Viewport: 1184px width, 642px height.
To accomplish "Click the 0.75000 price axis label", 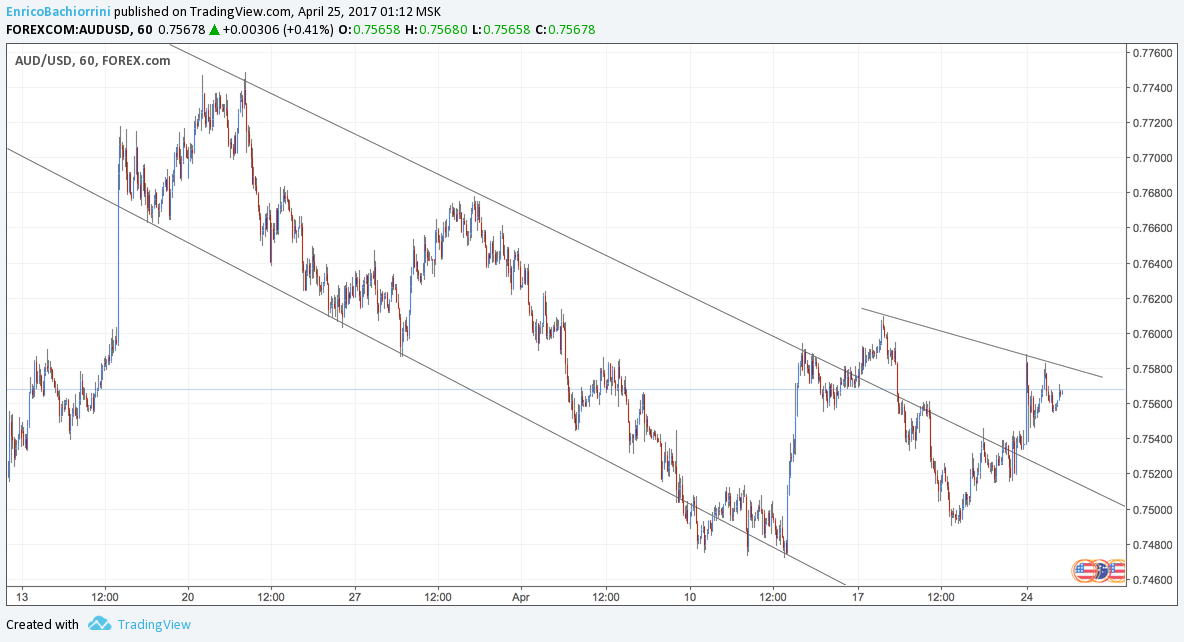I will pos(1152,510).
